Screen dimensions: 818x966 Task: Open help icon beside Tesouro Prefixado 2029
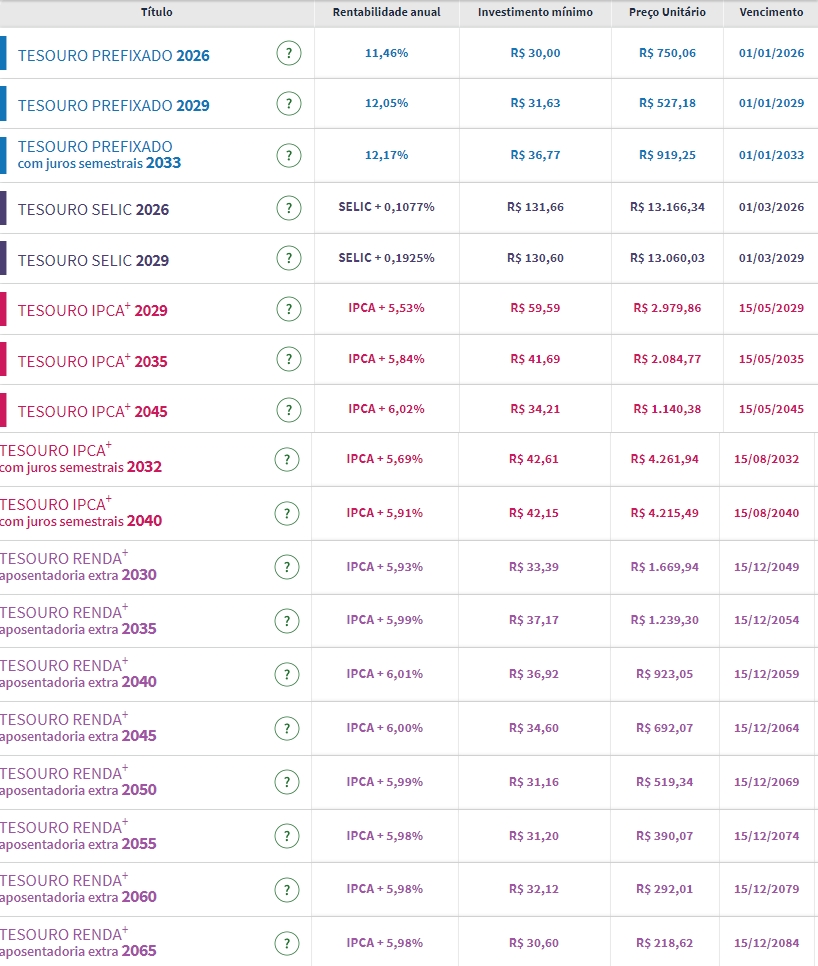(288, 104)
